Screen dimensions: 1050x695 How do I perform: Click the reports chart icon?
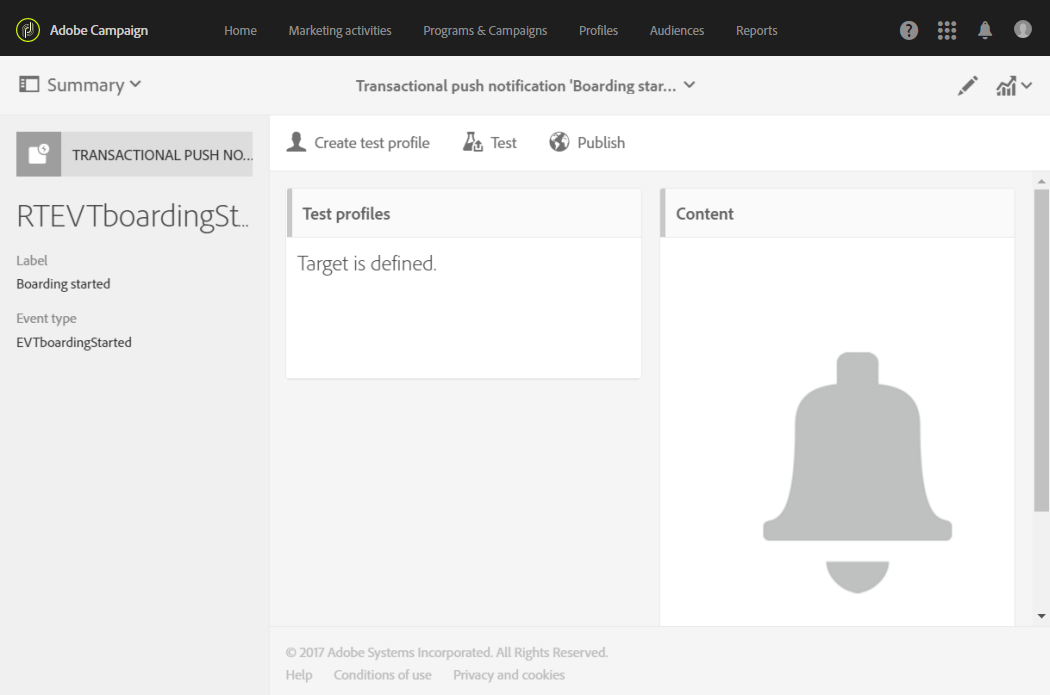click(x=1006, y=86)
